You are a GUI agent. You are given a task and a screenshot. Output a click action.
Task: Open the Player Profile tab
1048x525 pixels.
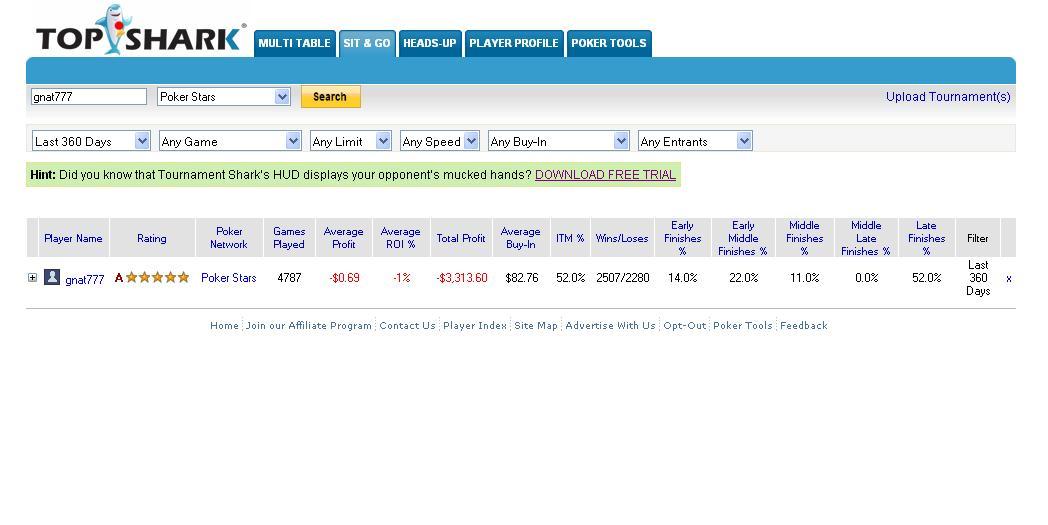513,43
